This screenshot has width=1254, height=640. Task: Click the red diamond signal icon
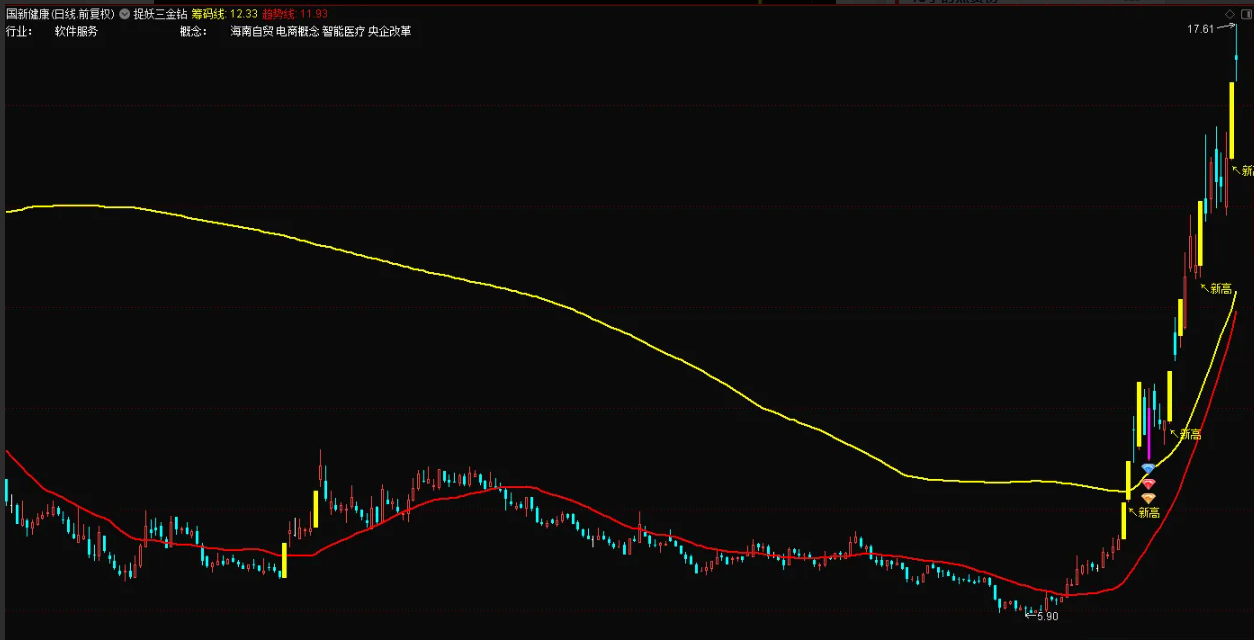(1148, 484)
